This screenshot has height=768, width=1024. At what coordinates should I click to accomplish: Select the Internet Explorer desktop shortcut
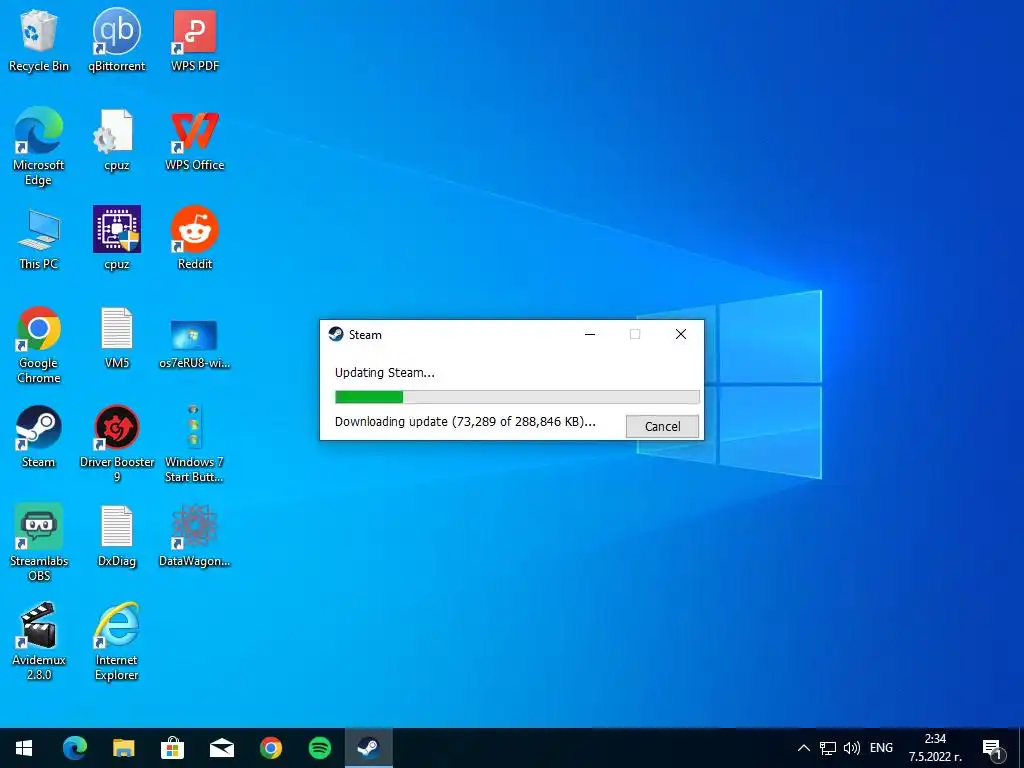coord(117,641)
